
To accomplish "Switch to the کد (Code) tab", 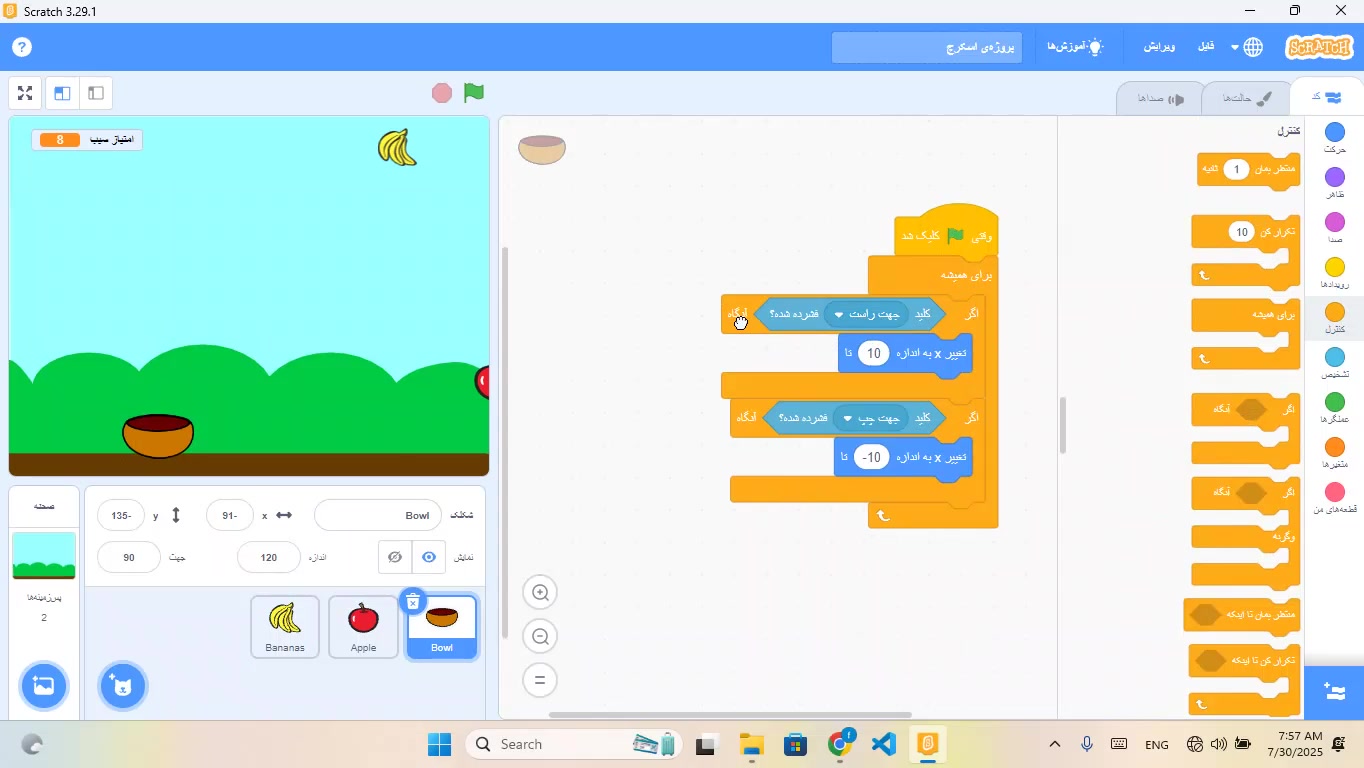I will (1327, 97).
